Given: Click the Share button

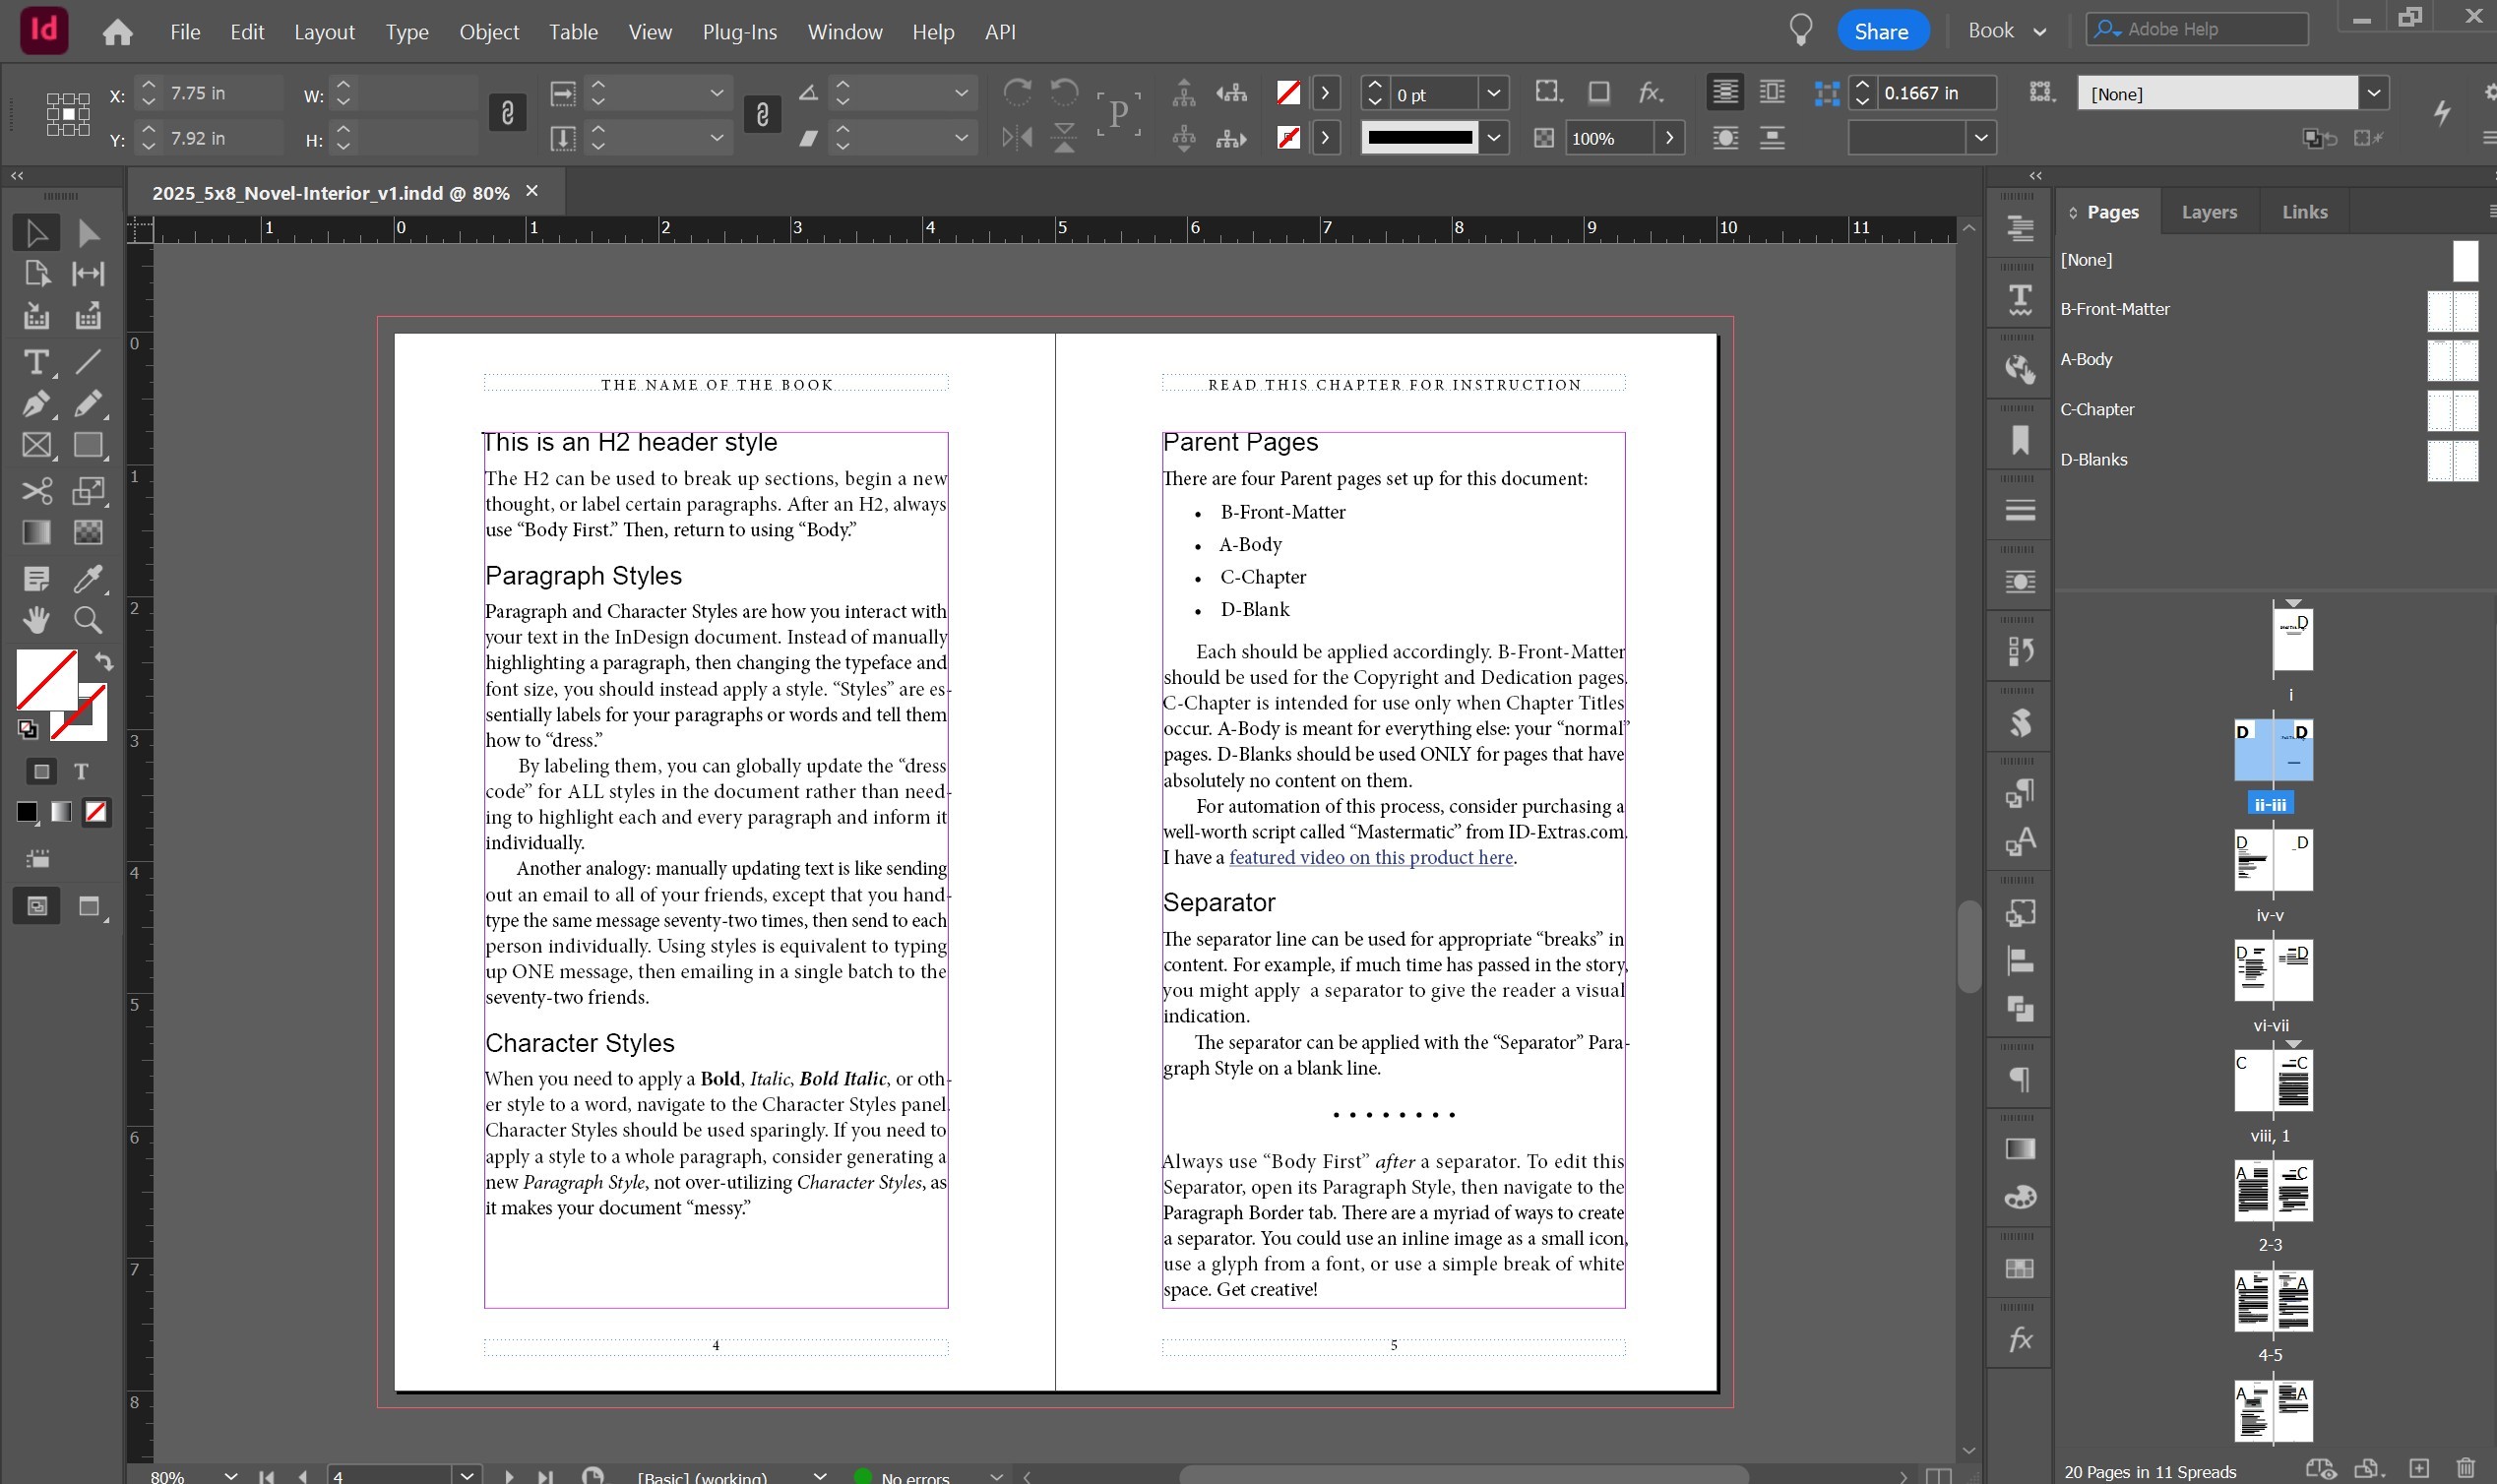Looking at the screenshot, I should point(1881,31).
